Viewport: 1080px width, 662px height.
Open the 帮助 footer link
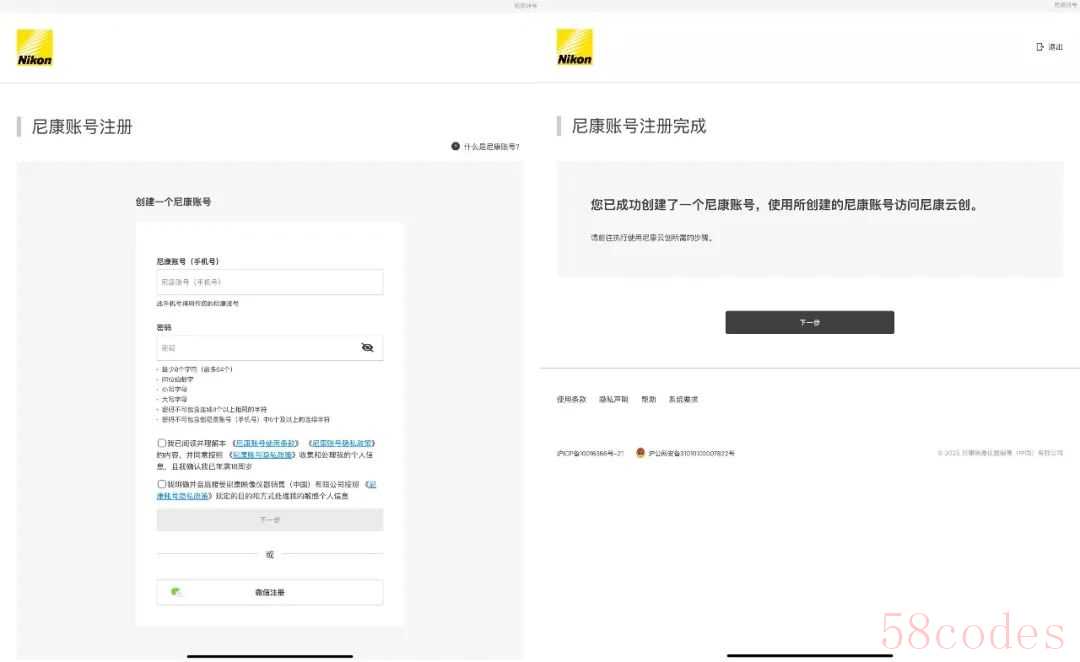pyautogui.click(x=648, y=399)
